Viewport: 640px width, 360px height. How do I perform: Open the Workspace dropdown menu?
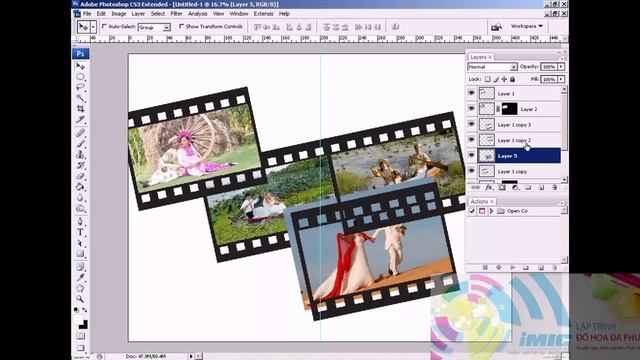527,26
